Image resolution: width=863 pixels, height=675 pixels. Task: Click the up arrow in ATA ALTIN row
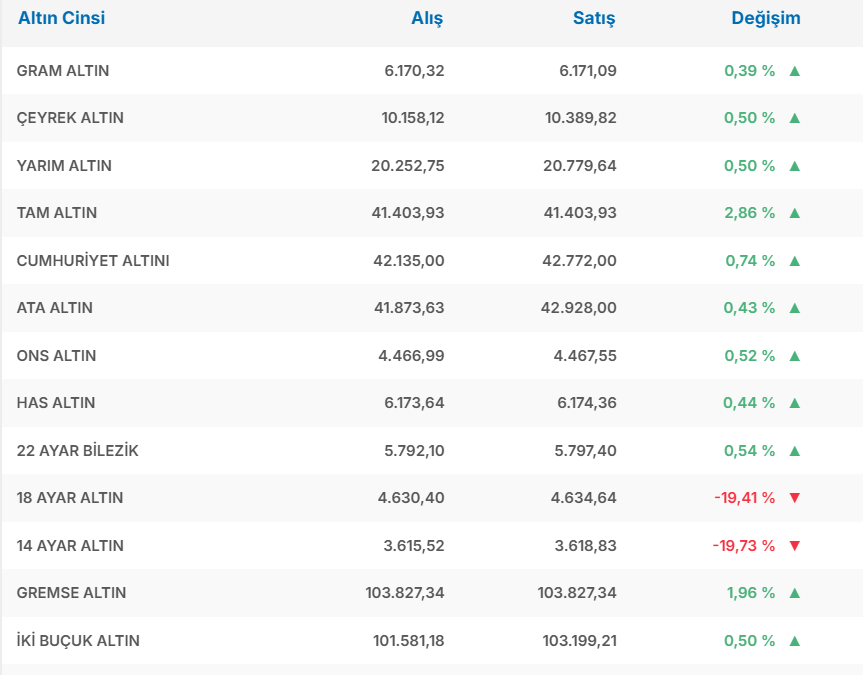(x=795, y=308)
